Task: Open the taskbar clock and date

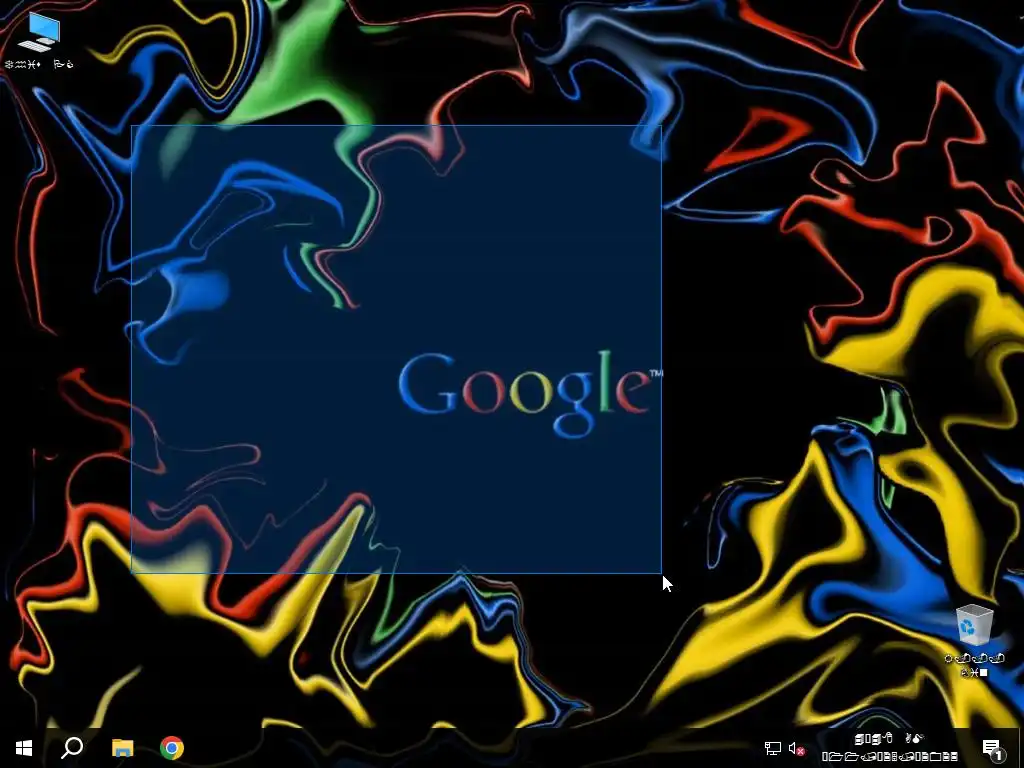Action: [x=889, y=748]
